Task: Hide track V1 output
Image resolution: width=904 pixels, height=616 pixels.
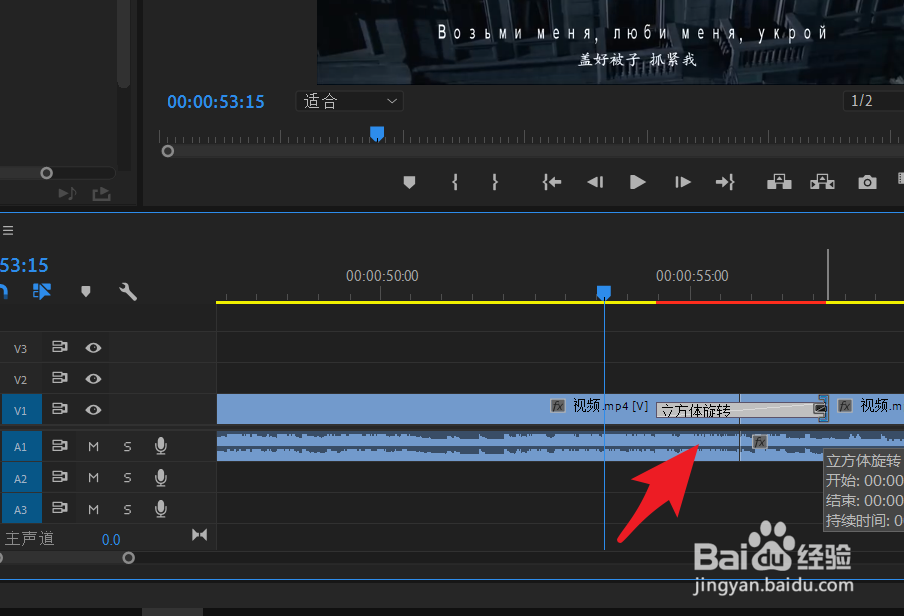Action: (93, 410)
